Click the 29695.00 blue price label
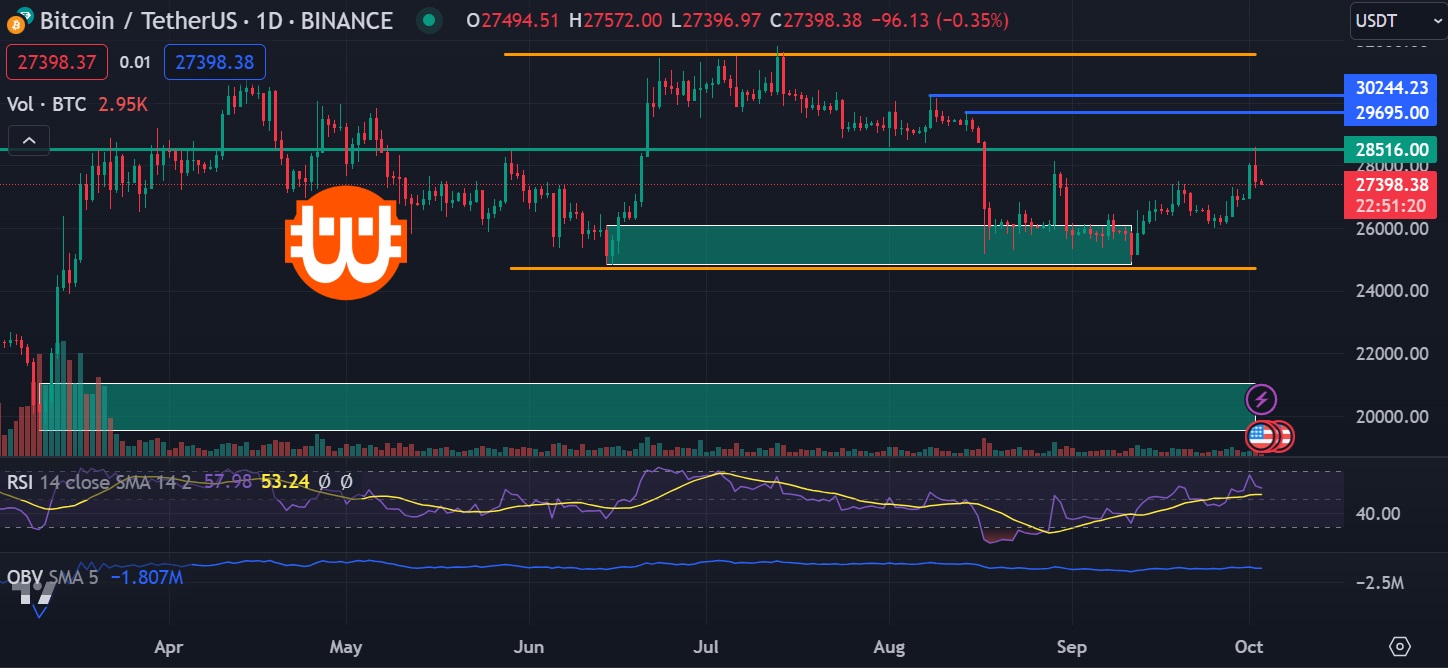This screenshot has height=668, width=1448. [x=1391, y=113]
